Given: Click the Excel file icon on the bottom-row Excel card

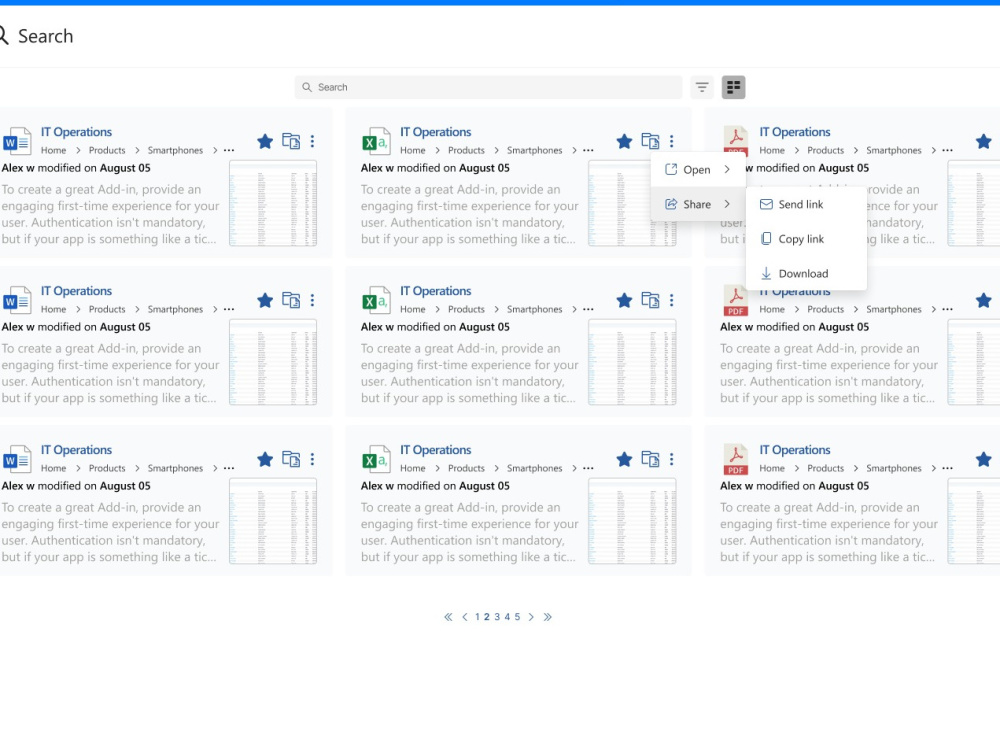Looking at the screenshot, I should [376, 459].
